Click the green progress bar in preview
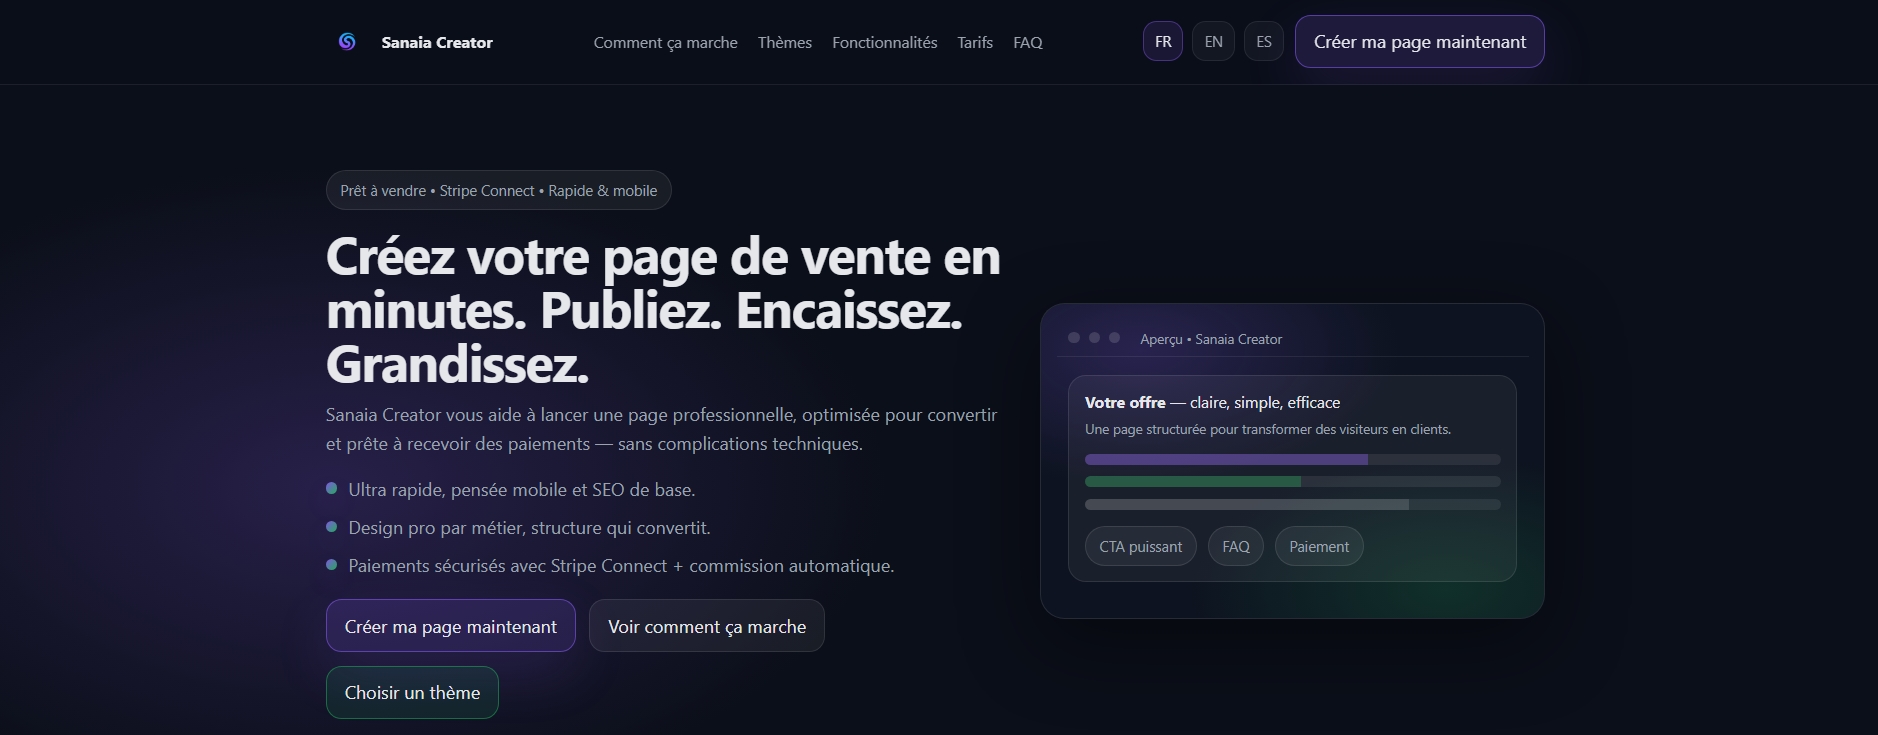The height and width of the screenshot is (735, 1878). [x=1192, y=482]
